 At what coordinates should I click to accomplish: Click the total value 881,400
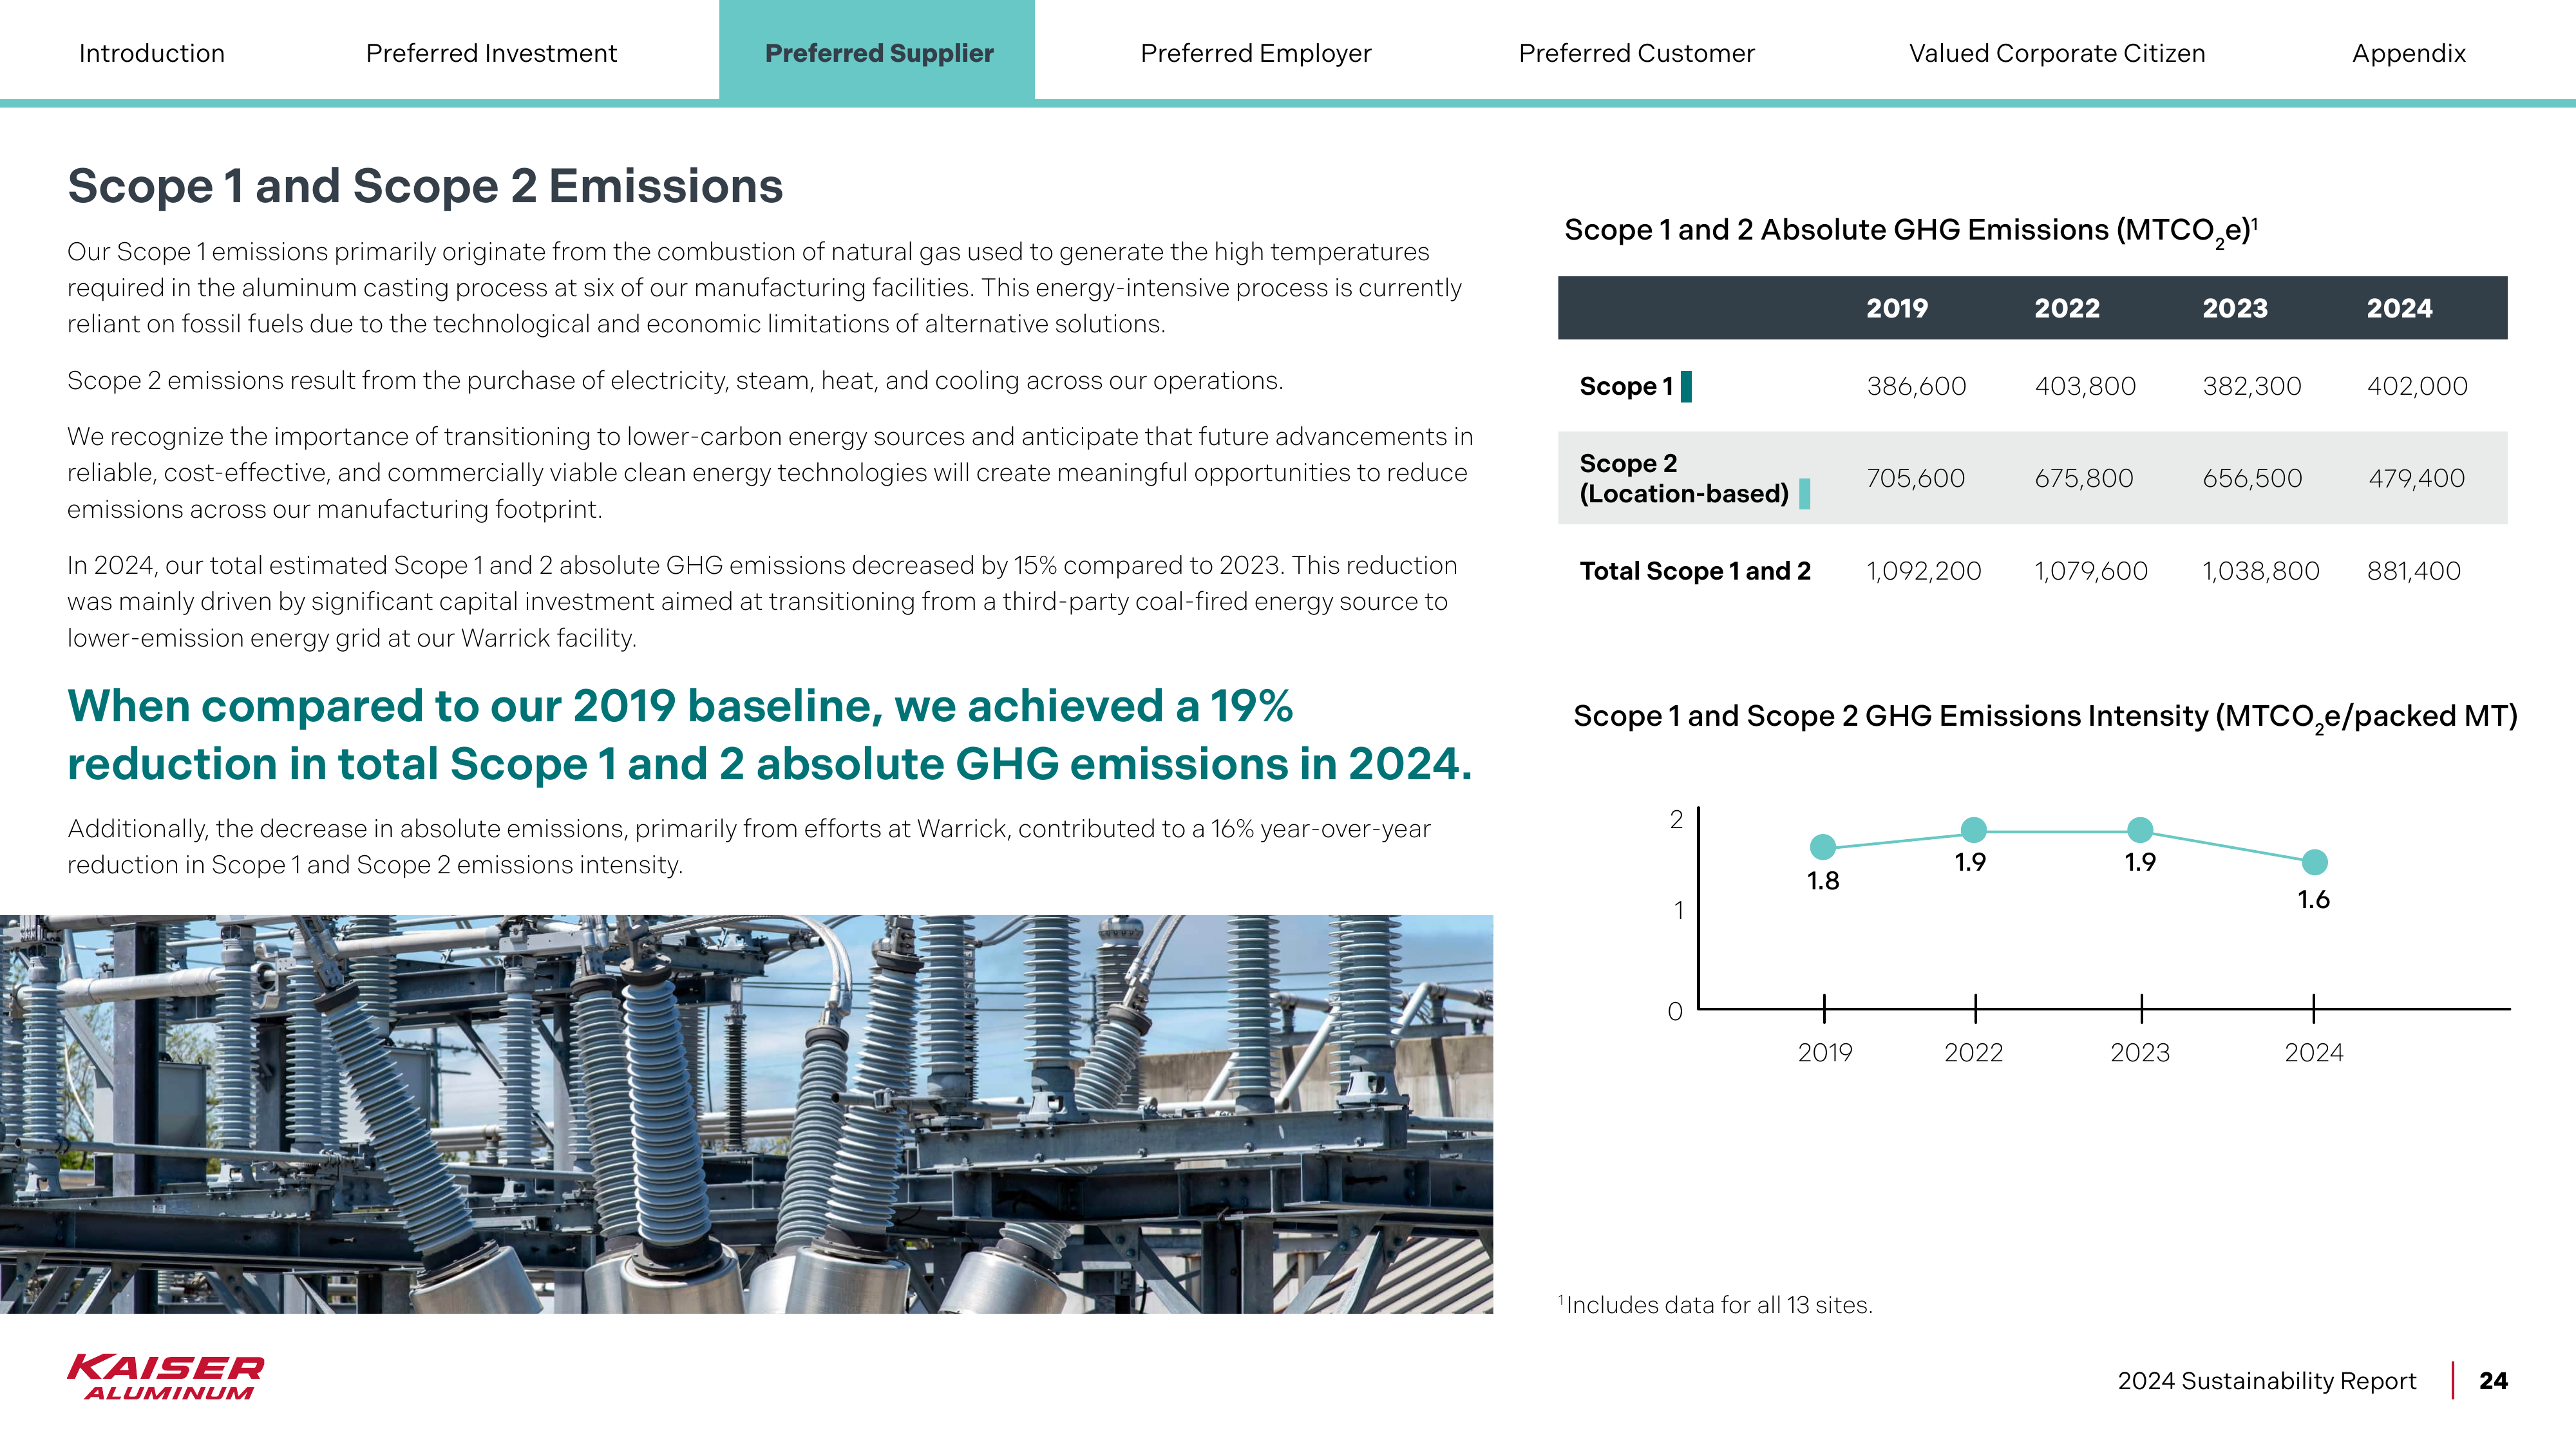pyautogui.click(x=2414, y=571)
